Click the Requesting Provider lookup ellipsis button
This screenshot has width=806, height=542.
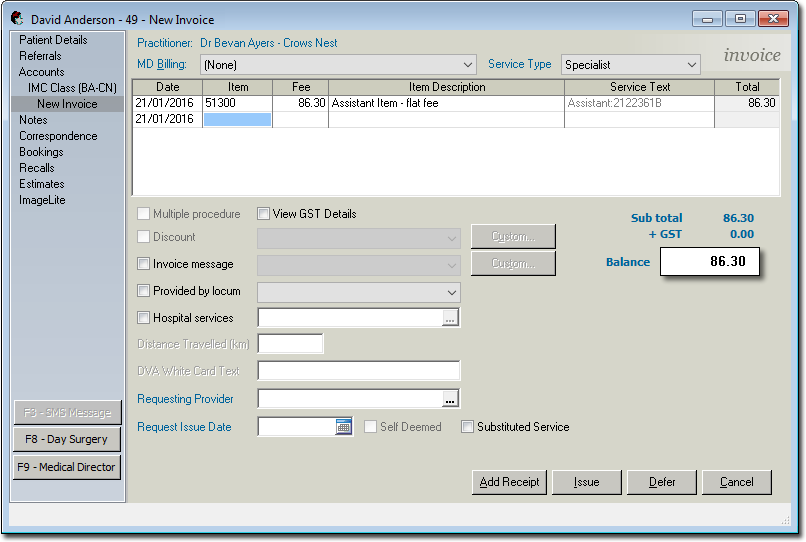click(451, 399)
